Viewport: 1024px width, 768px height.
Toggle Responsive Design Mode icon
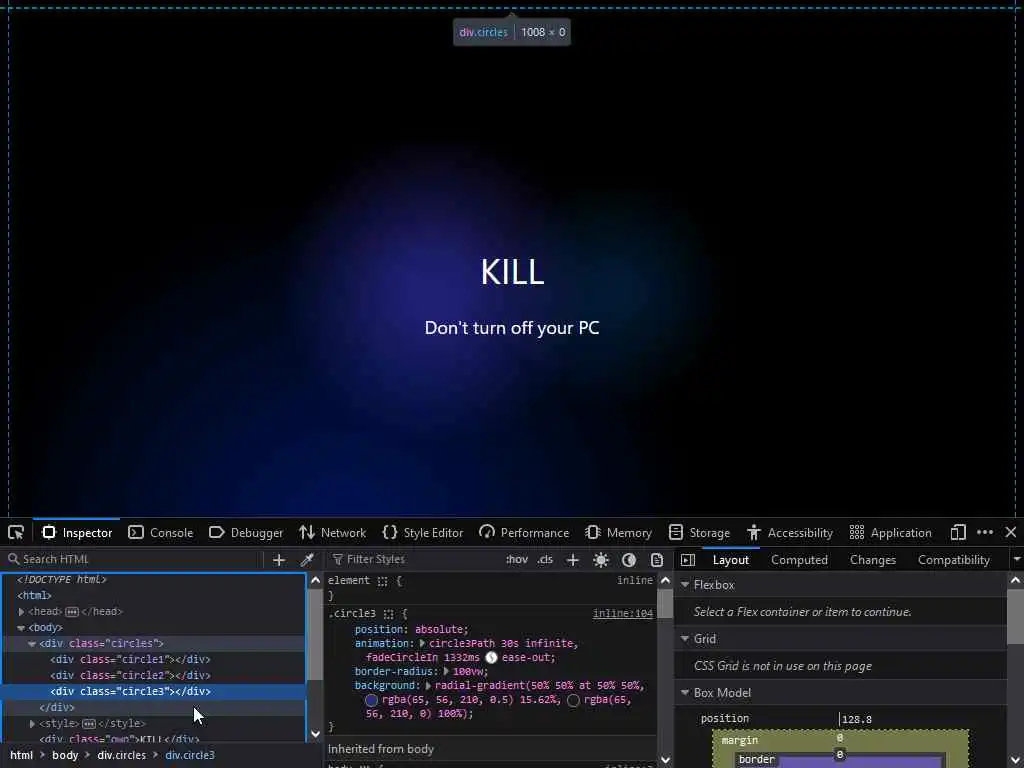point(957,532)
